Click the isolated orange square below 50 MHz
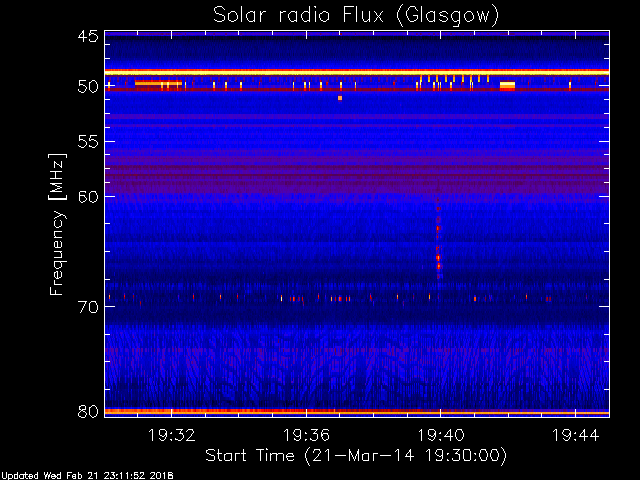Screen dimensions: 640x480 [x=340, y=98]
